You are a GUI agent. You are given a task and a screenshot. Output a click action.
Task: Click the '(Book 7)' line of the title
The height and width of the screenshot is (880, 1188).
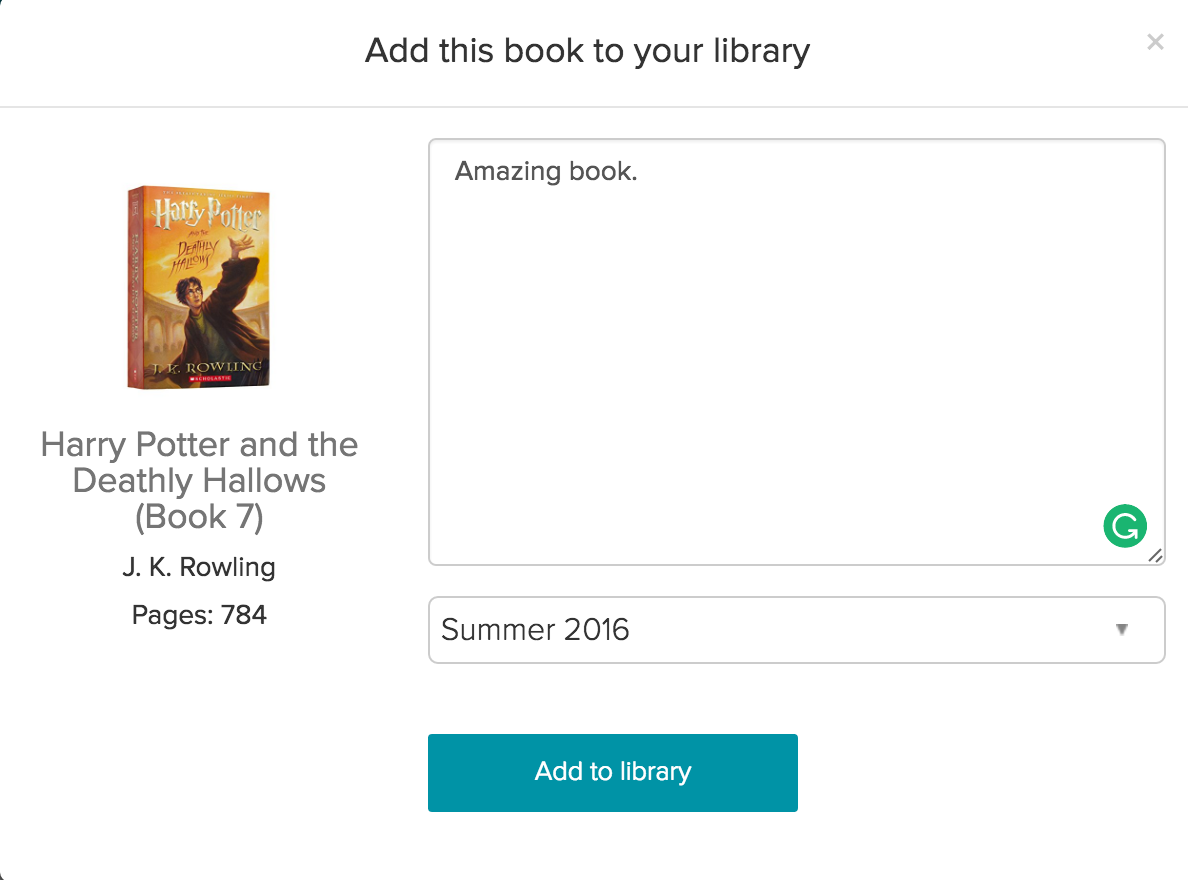pos(199,517)
